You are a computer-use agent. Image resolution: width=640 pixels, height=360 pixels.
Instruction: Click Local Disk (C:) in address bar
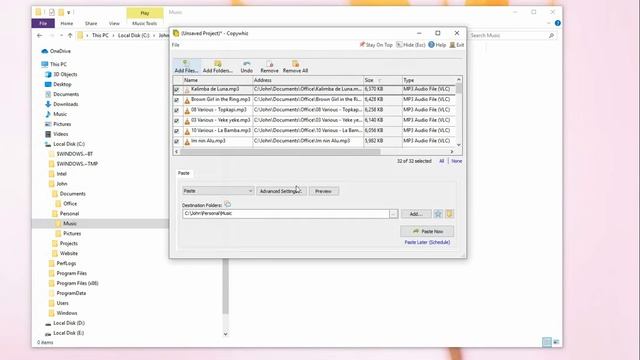pyautogui.click(x=133, y=36)
